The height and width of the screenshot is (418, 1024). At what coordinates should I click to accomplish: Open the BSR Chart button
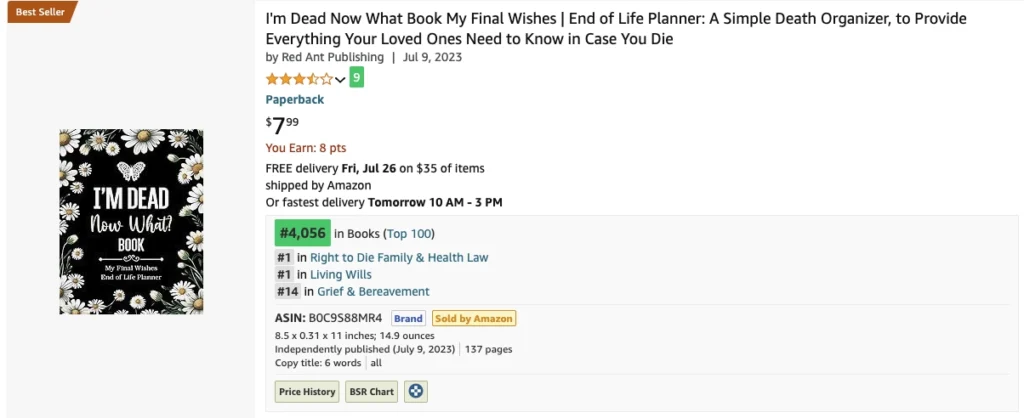(372, 392)
